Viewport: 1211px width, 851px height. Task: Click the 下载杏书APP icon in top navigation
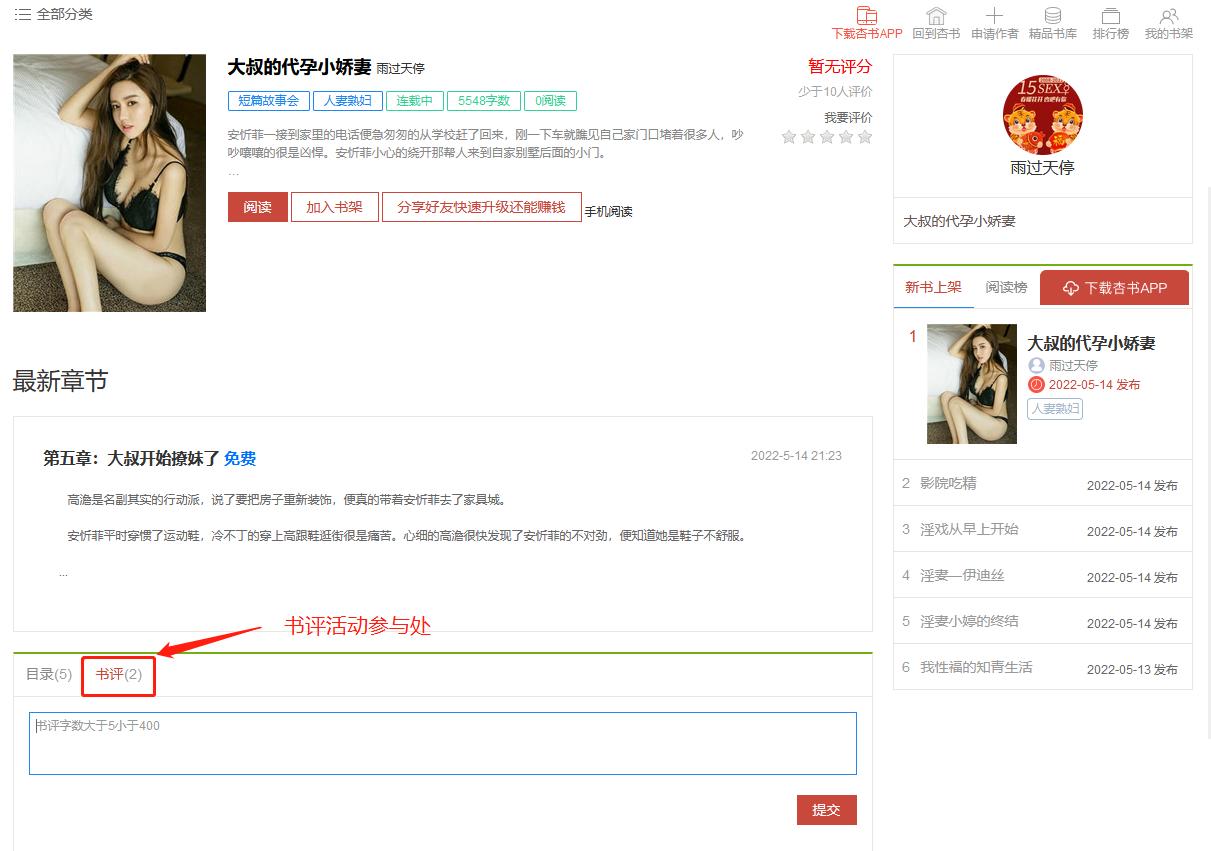[867, 16]
